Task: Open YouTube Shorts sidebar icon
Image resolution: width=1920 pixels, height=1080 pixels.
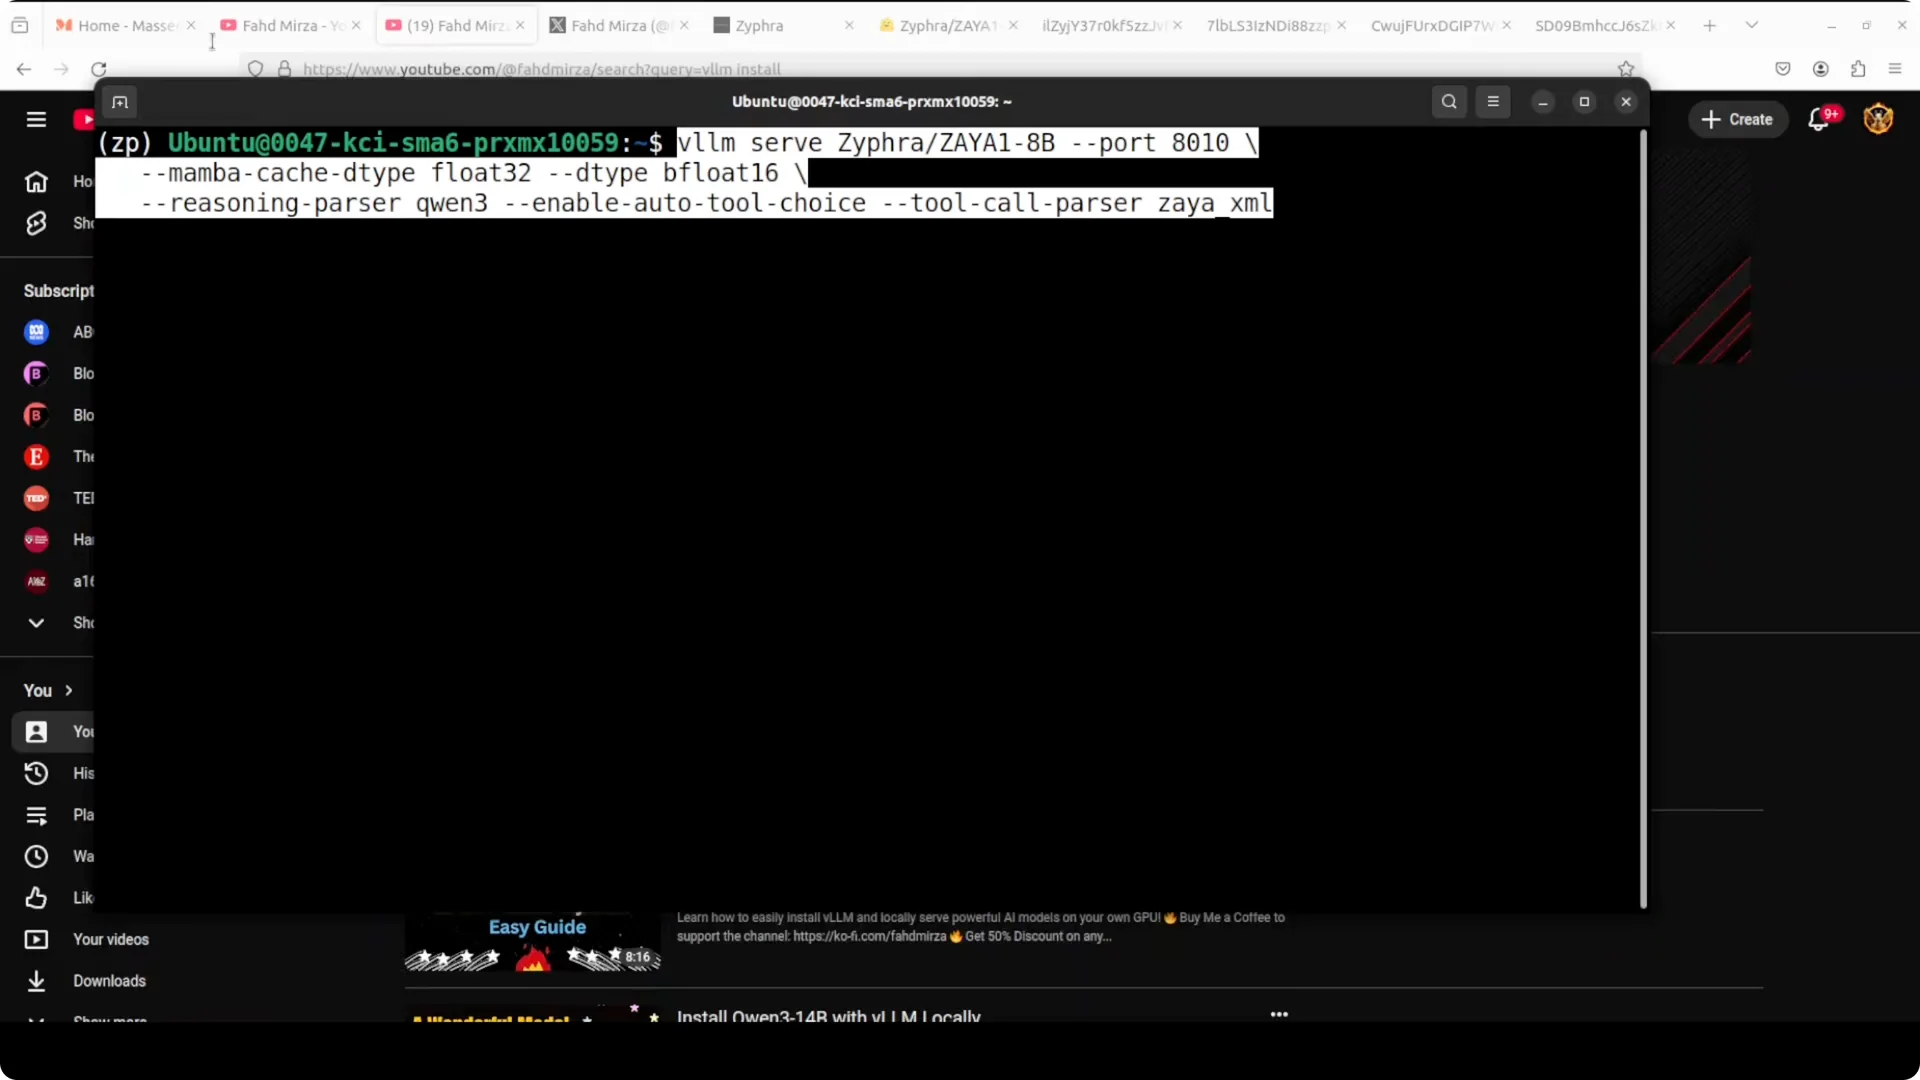Action: [36, 223]
